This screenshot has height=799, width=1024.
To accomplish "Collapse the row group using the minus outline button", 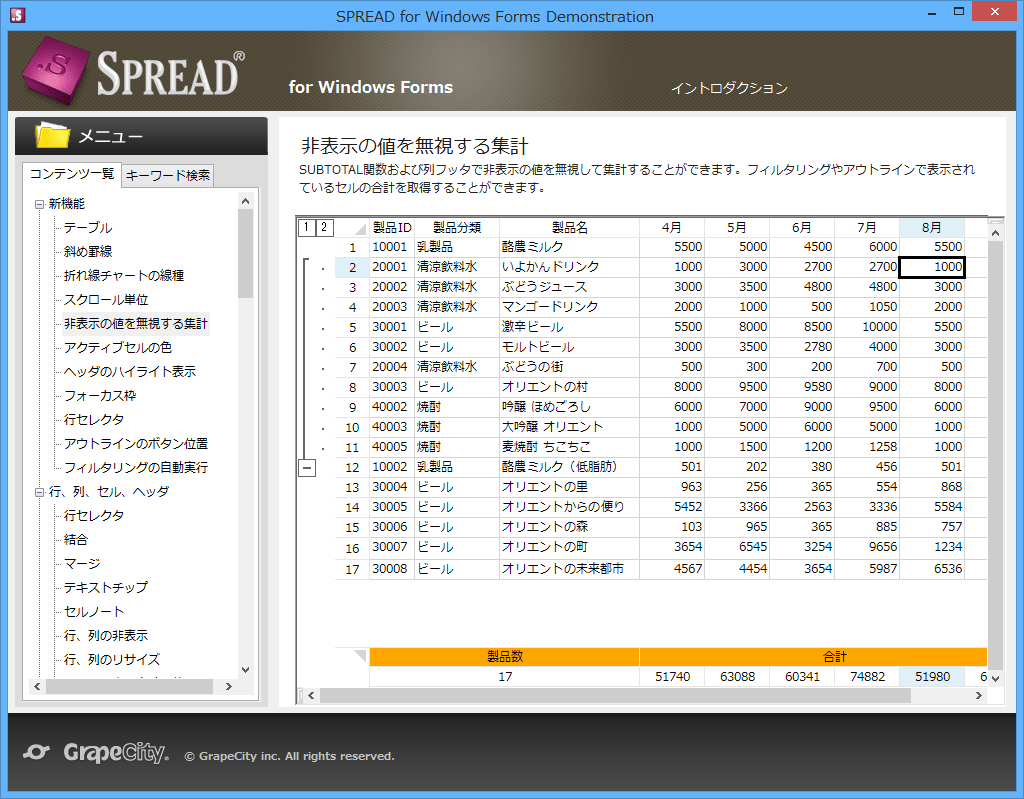I will [307, 466].
